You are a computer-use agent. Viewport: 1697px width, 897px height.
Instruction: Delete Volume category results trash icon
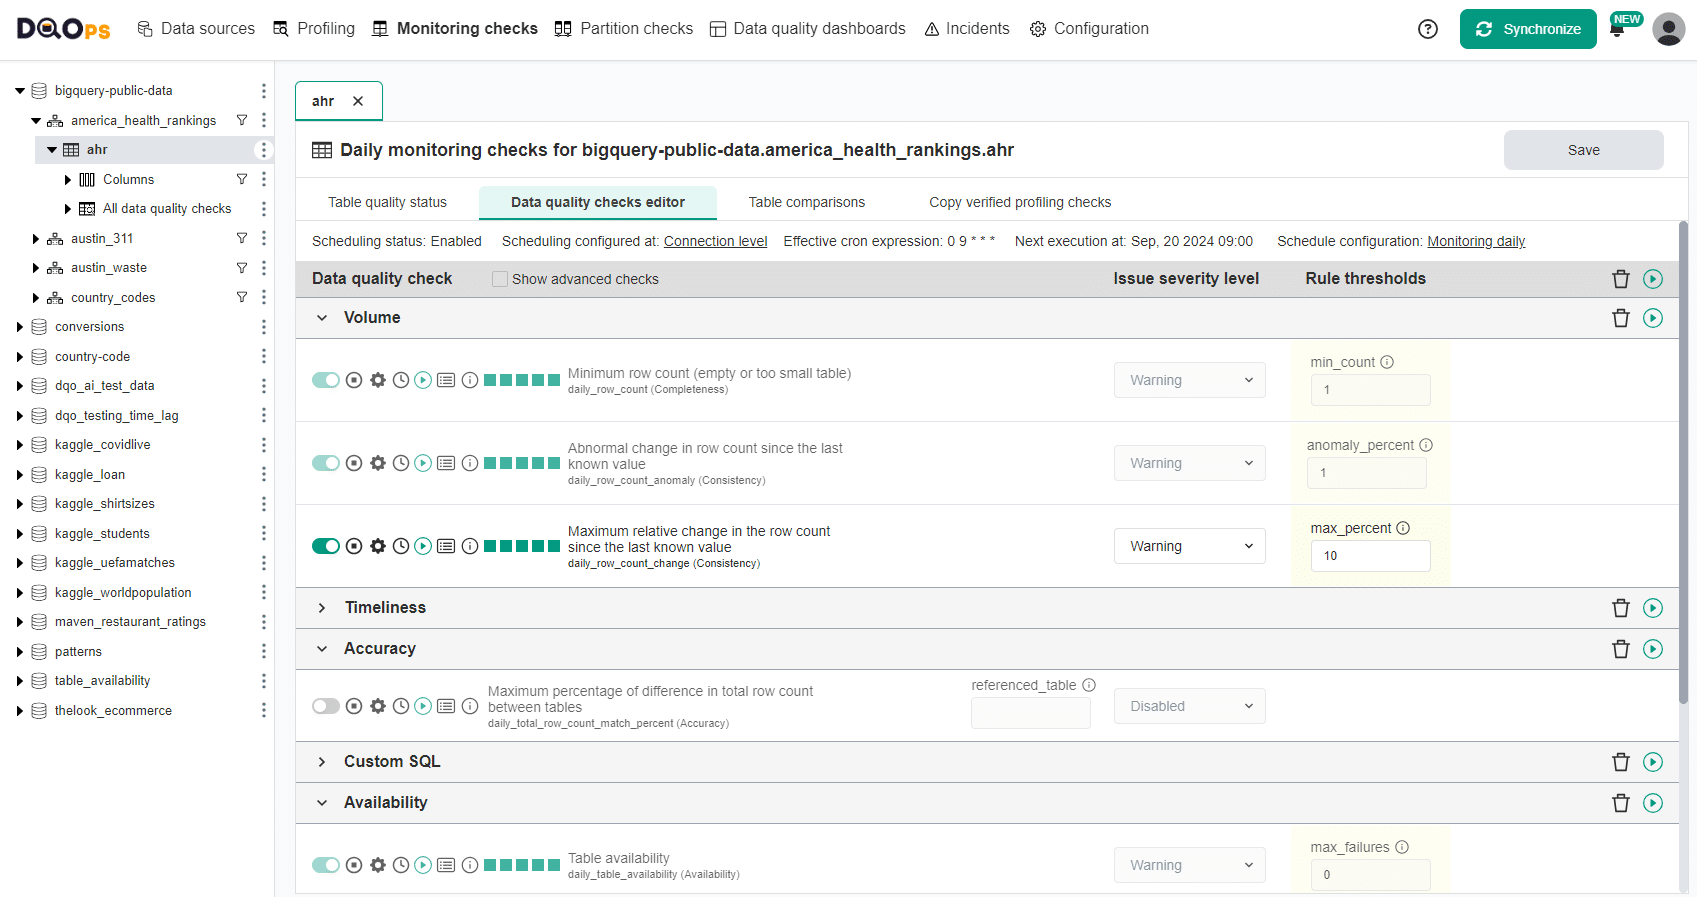point(1621,318)
